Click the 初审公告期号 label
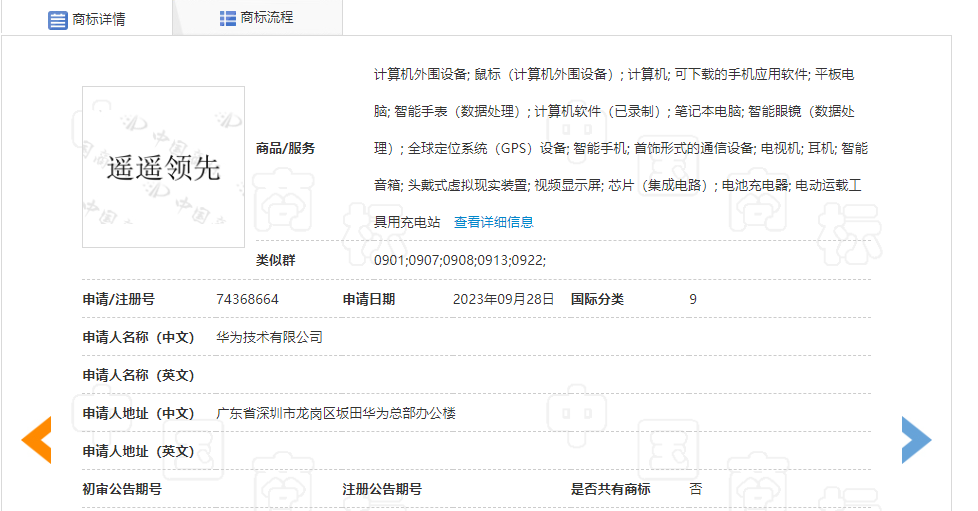This screenshot has height=511, width=978. click(122, 489)
